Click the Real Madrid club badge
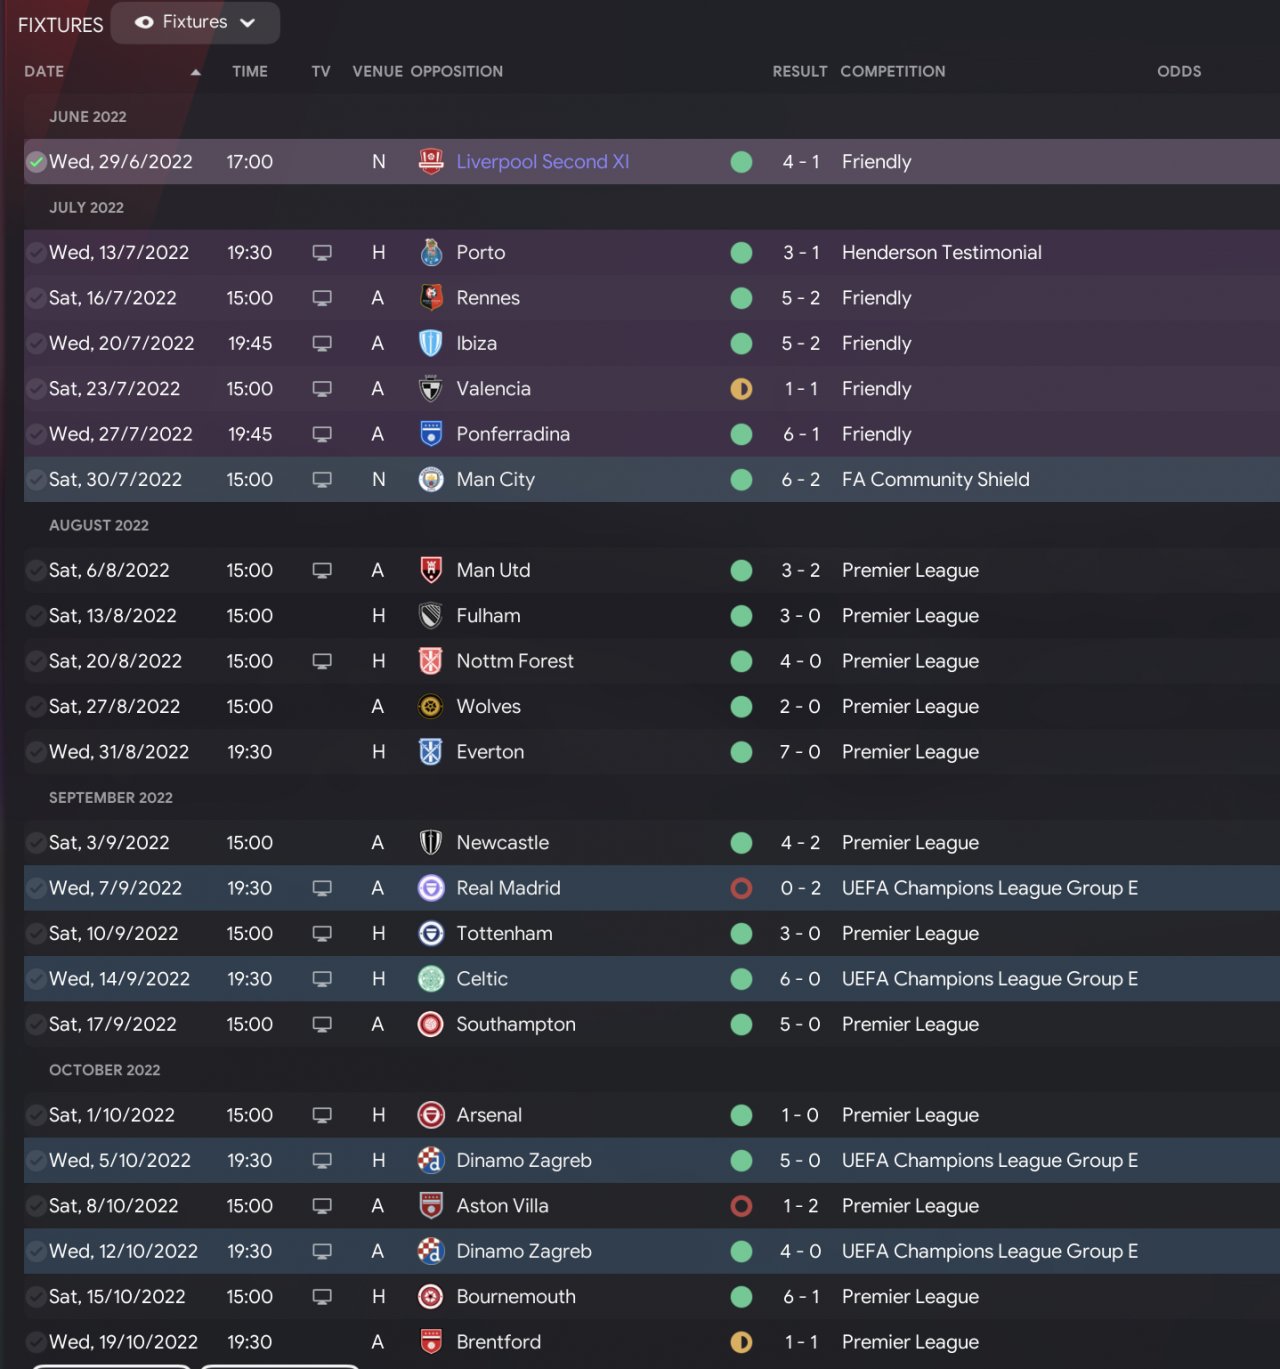The image size is (1280, 1369). (431, 888)
